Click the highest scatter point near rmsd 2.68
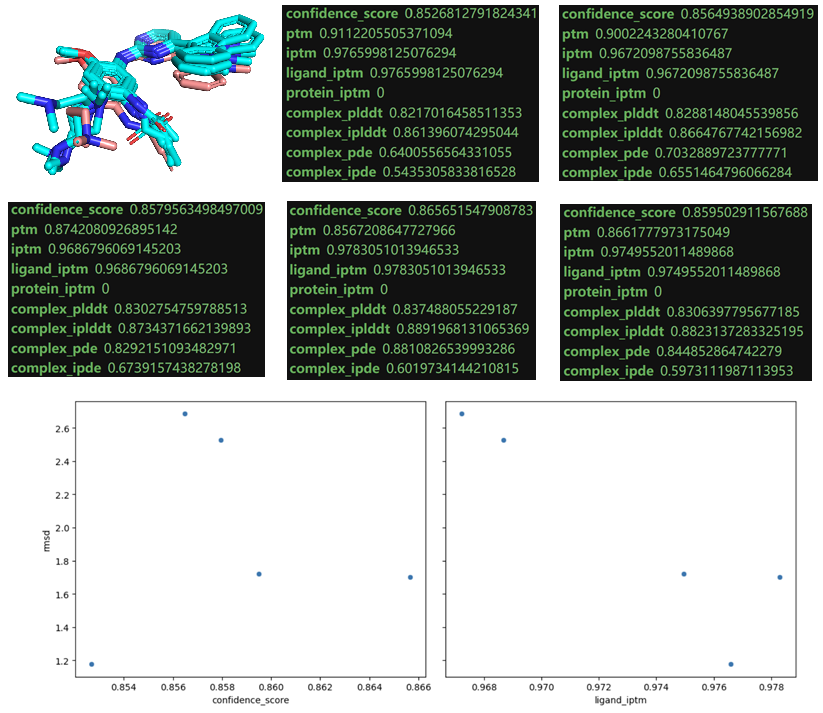The height and width of the screenshot is (713, 823). click(x=185, y=412)
